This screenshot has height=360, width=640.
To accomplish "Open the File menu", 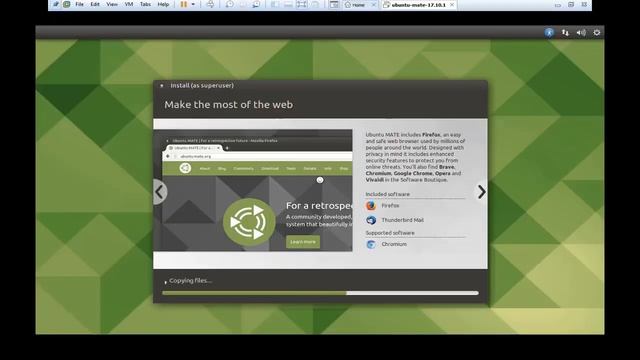I will coord(80,4).
